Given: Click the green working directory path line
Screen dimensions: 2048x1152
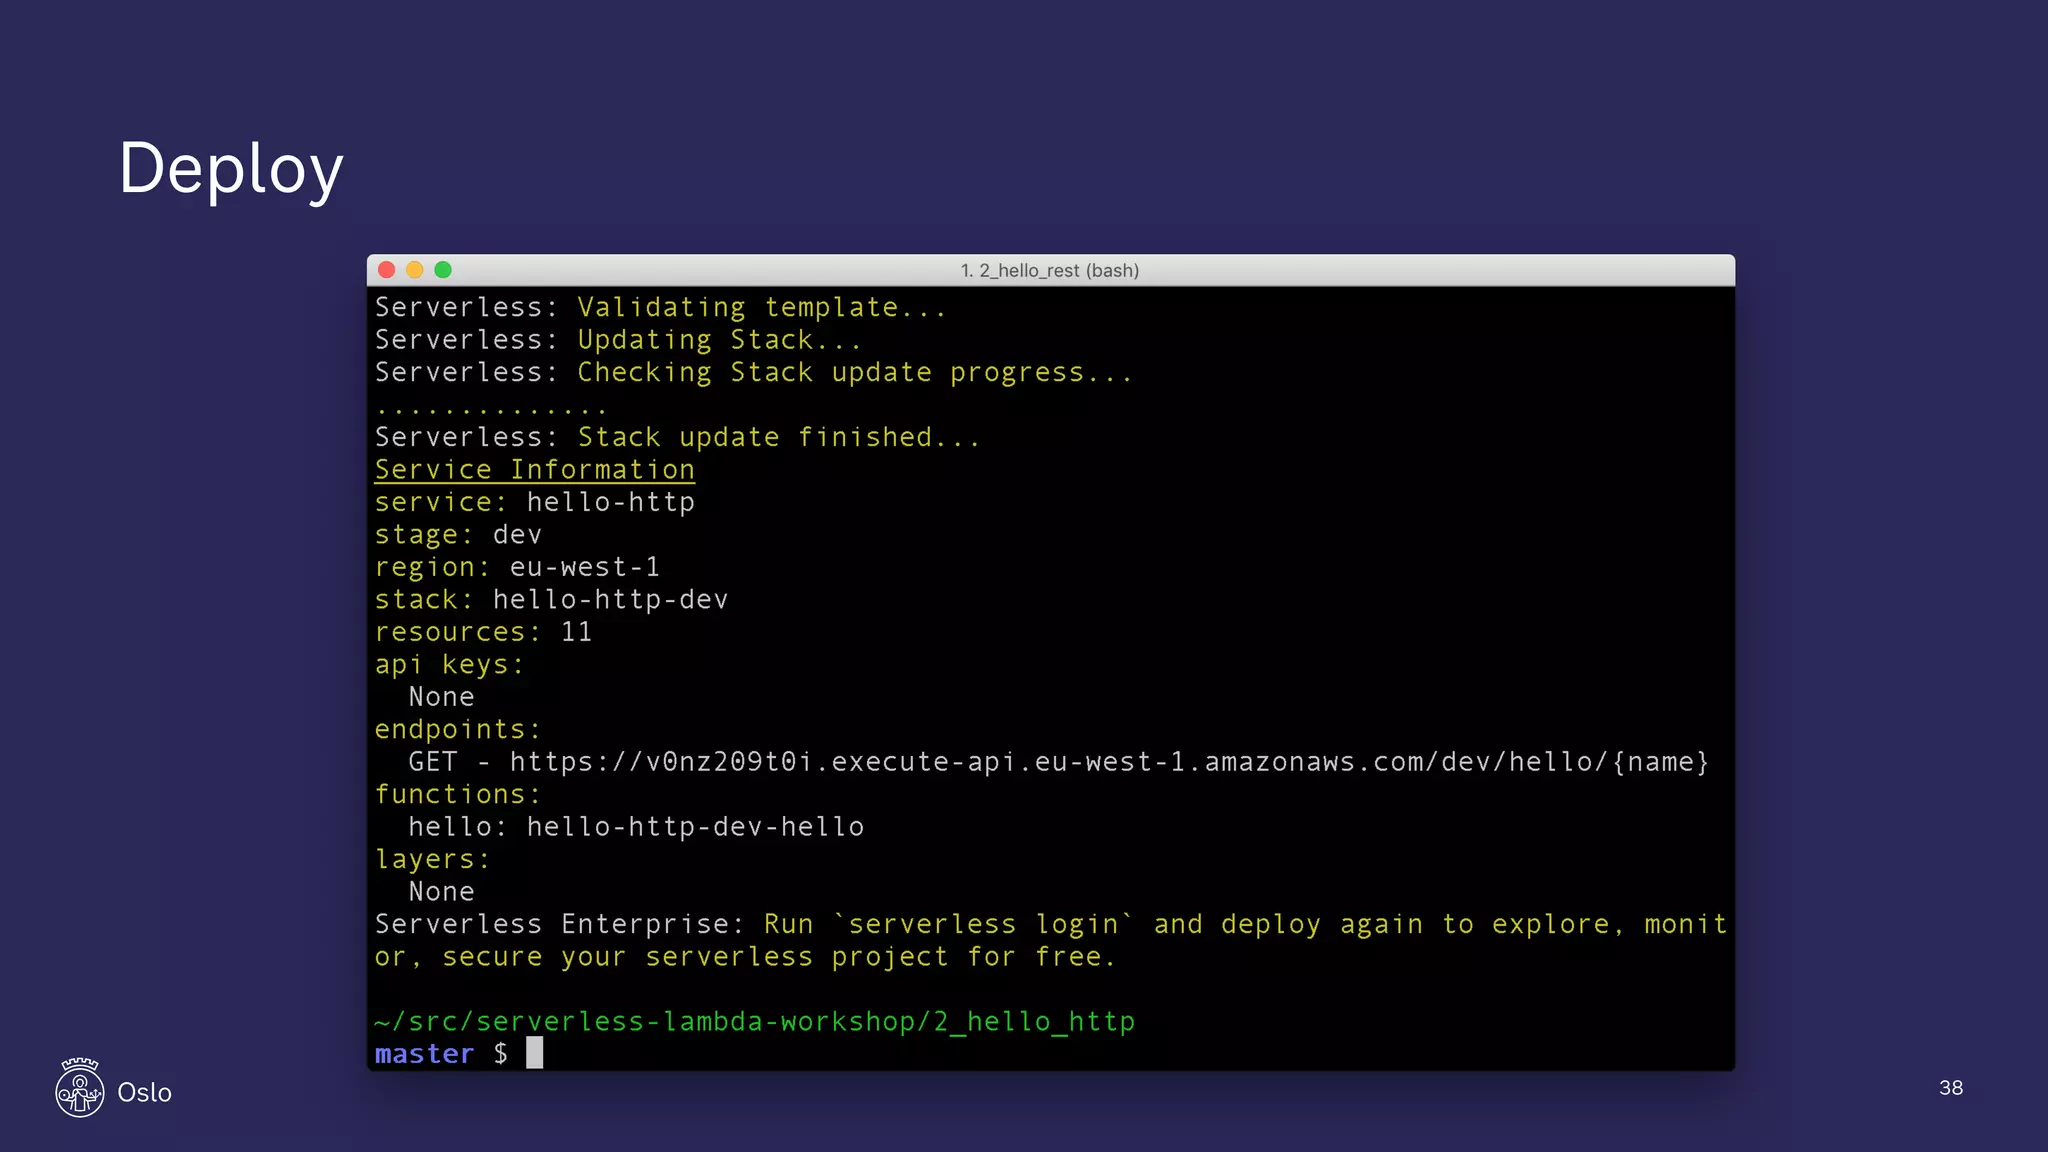Looking at the screenshot, I should [755, 1022].
